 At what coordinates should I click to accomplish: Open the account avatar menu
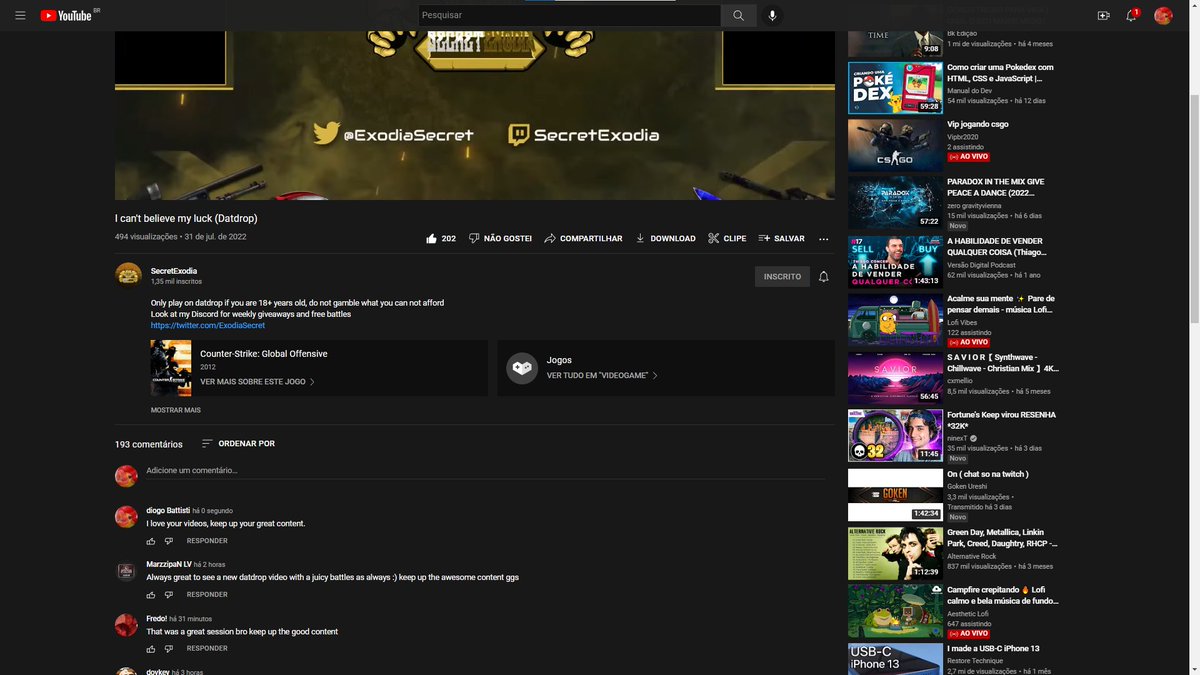1163,15
